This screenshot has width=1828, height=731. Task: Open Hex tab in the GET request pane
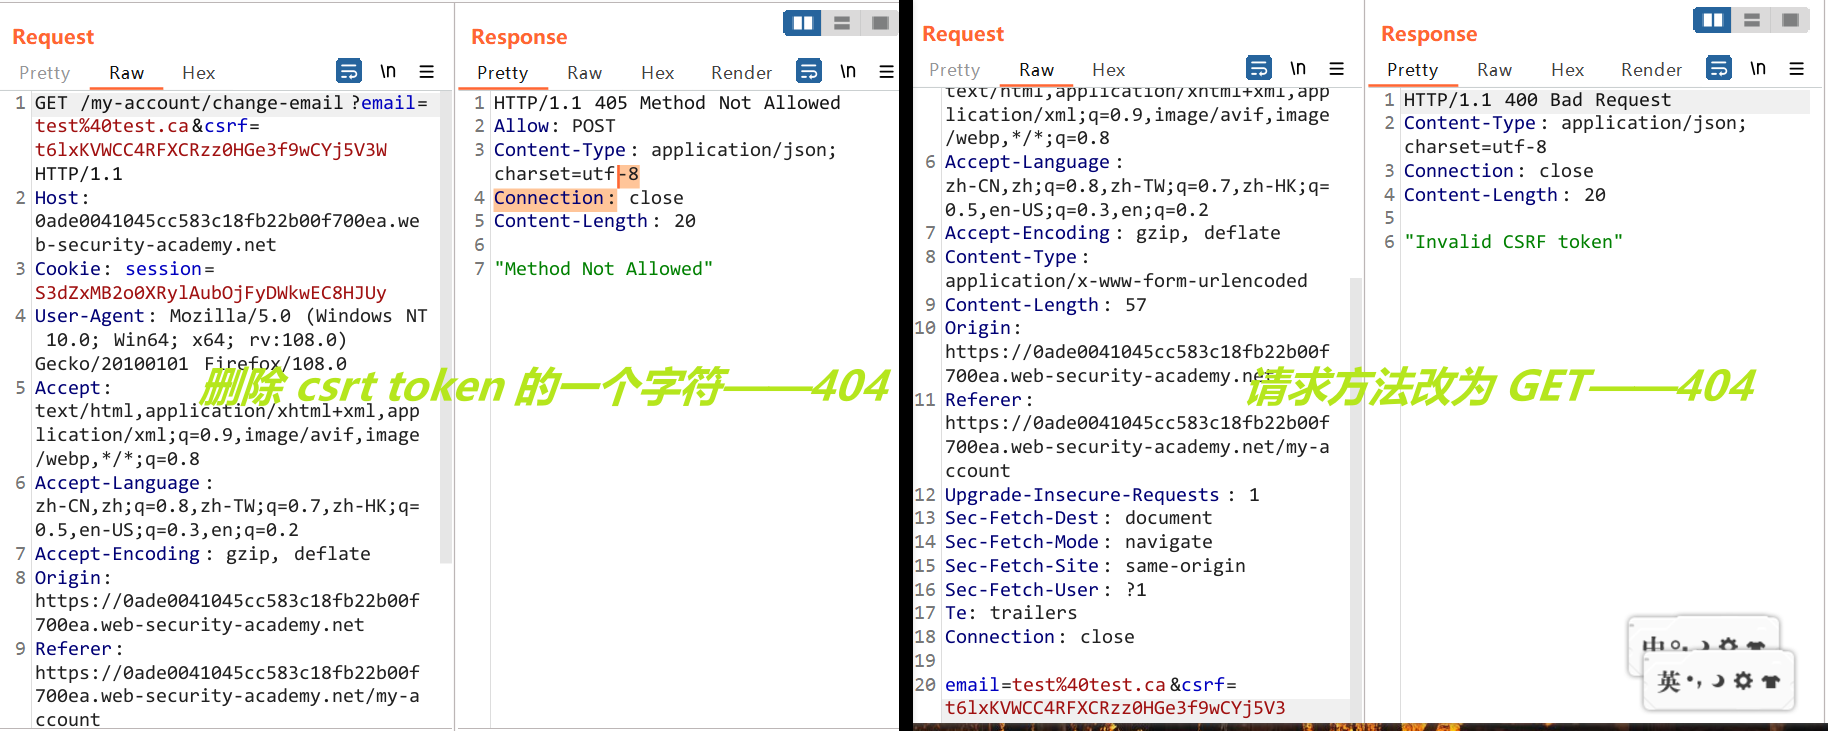tap(198, 72)
